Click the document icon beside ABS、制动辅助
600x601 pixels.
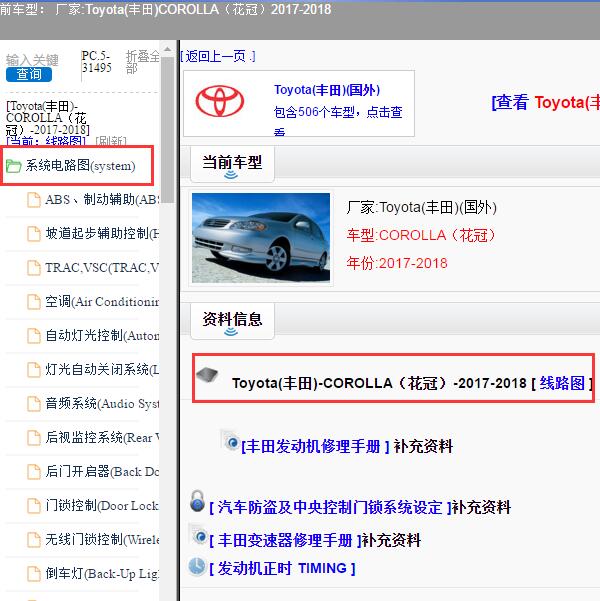coord(34,200)
